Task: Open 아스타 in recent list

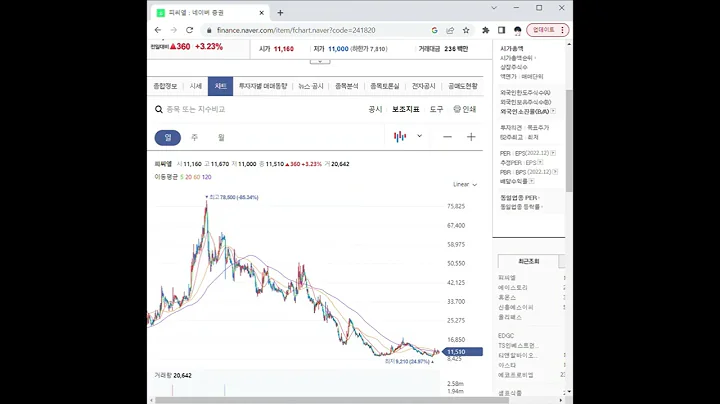Action: point(507,365)
